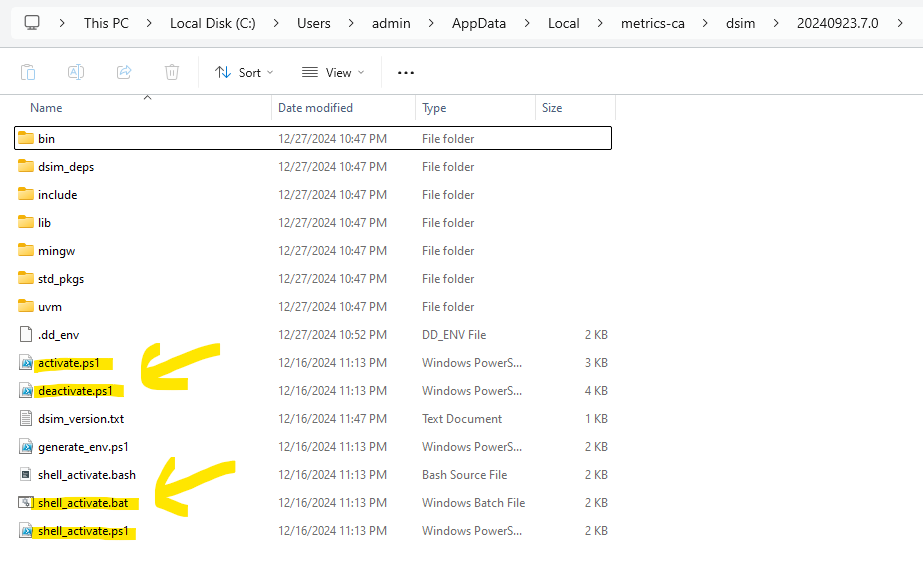Click the This PC monitor icon

click(x=32, y=22)
